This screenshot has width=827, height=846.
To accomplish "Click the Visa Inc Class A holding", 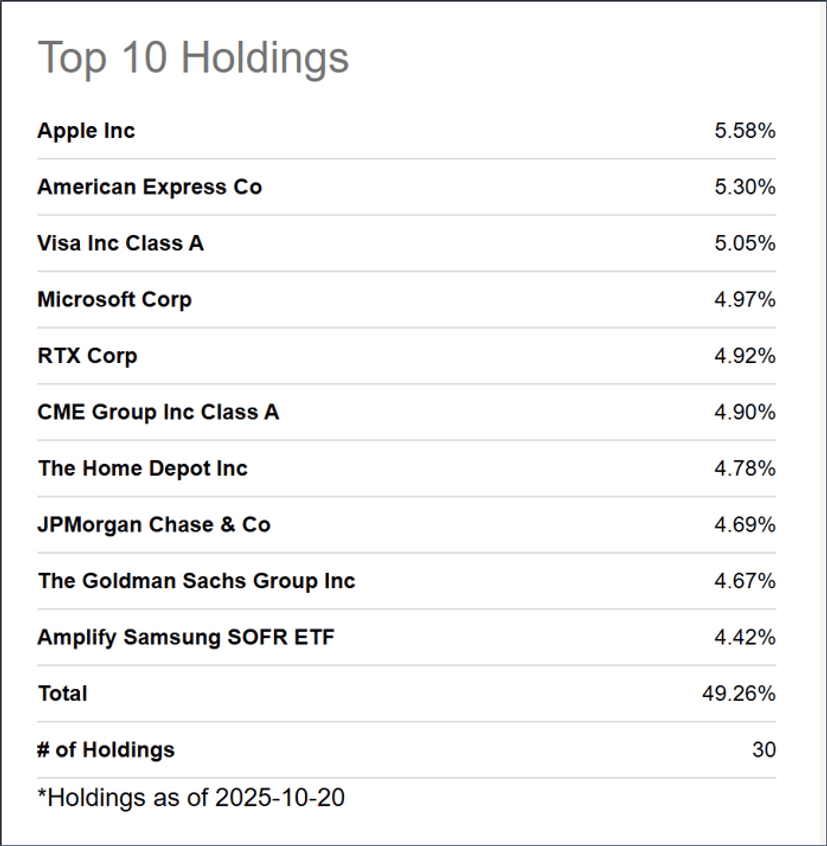I will [120, 243].
